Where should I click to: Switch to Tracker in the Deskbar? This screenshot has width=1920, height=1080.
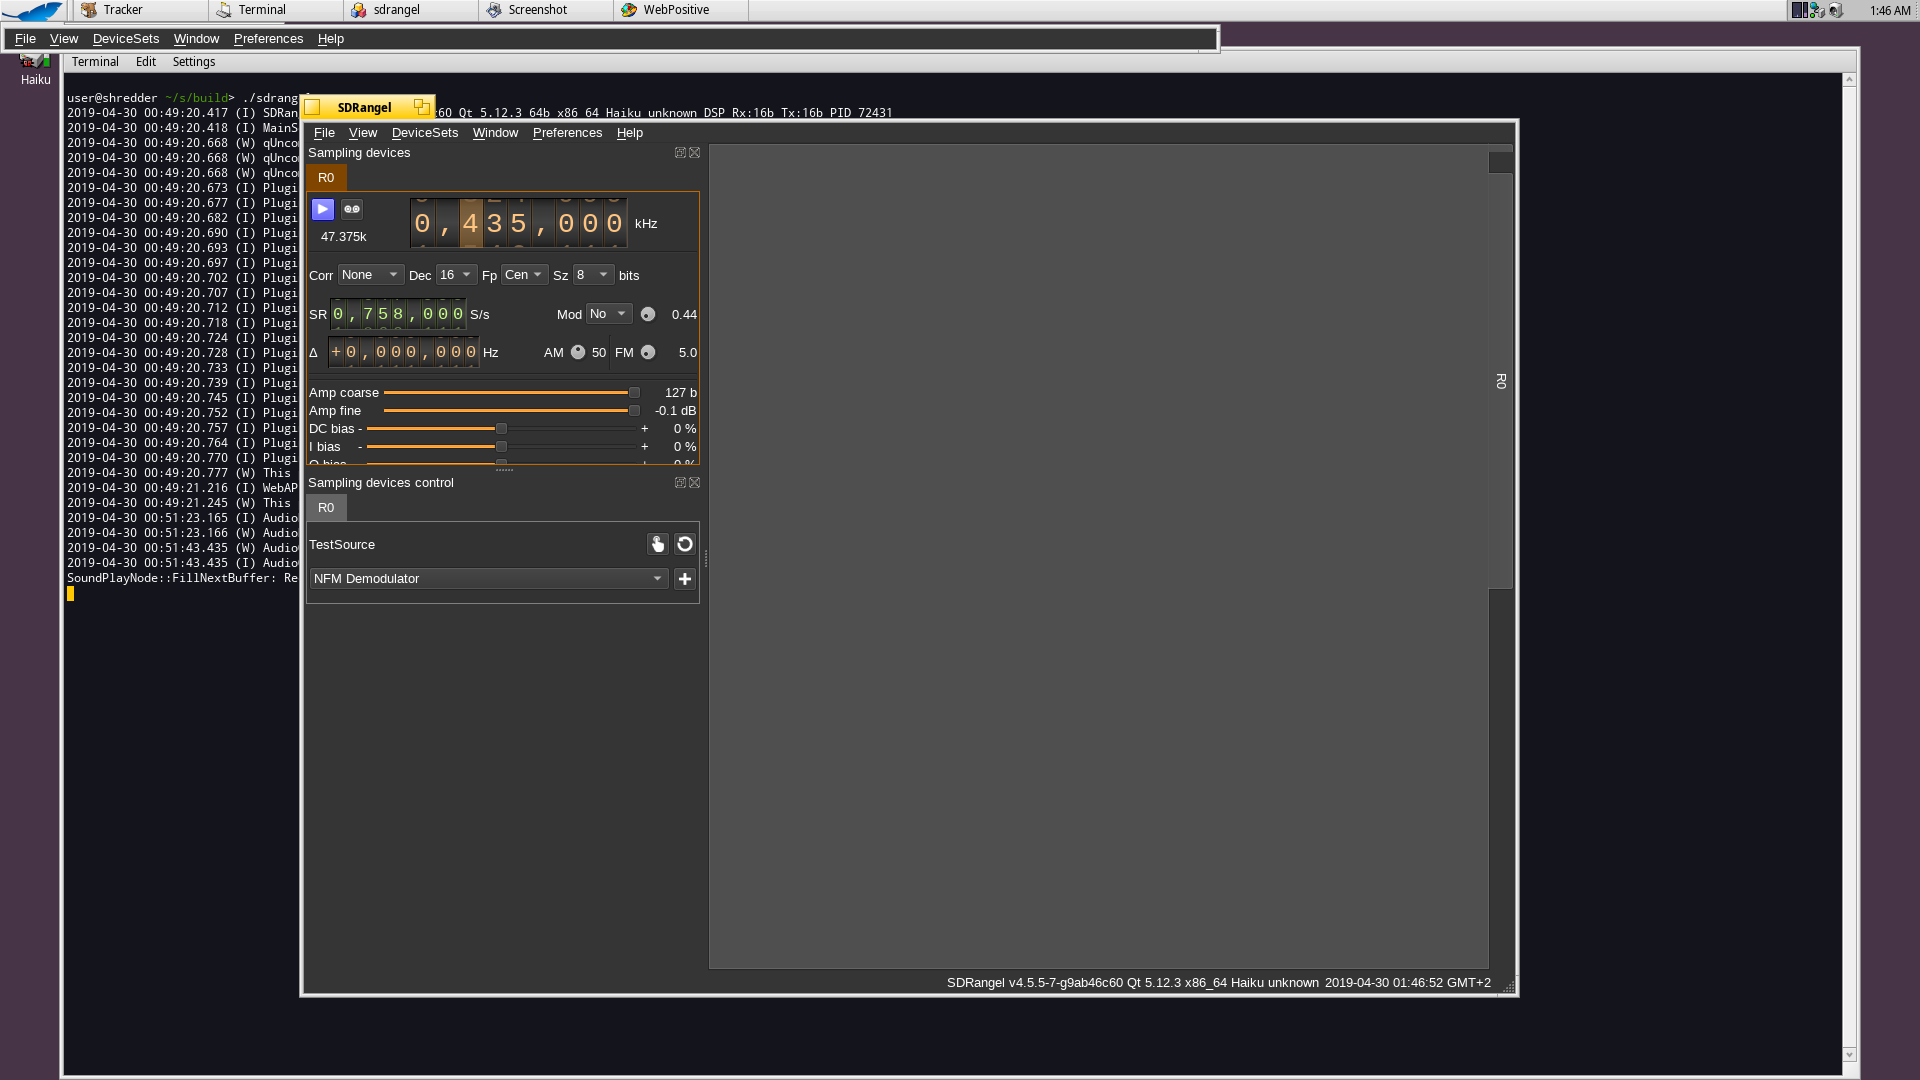(140, 10)
